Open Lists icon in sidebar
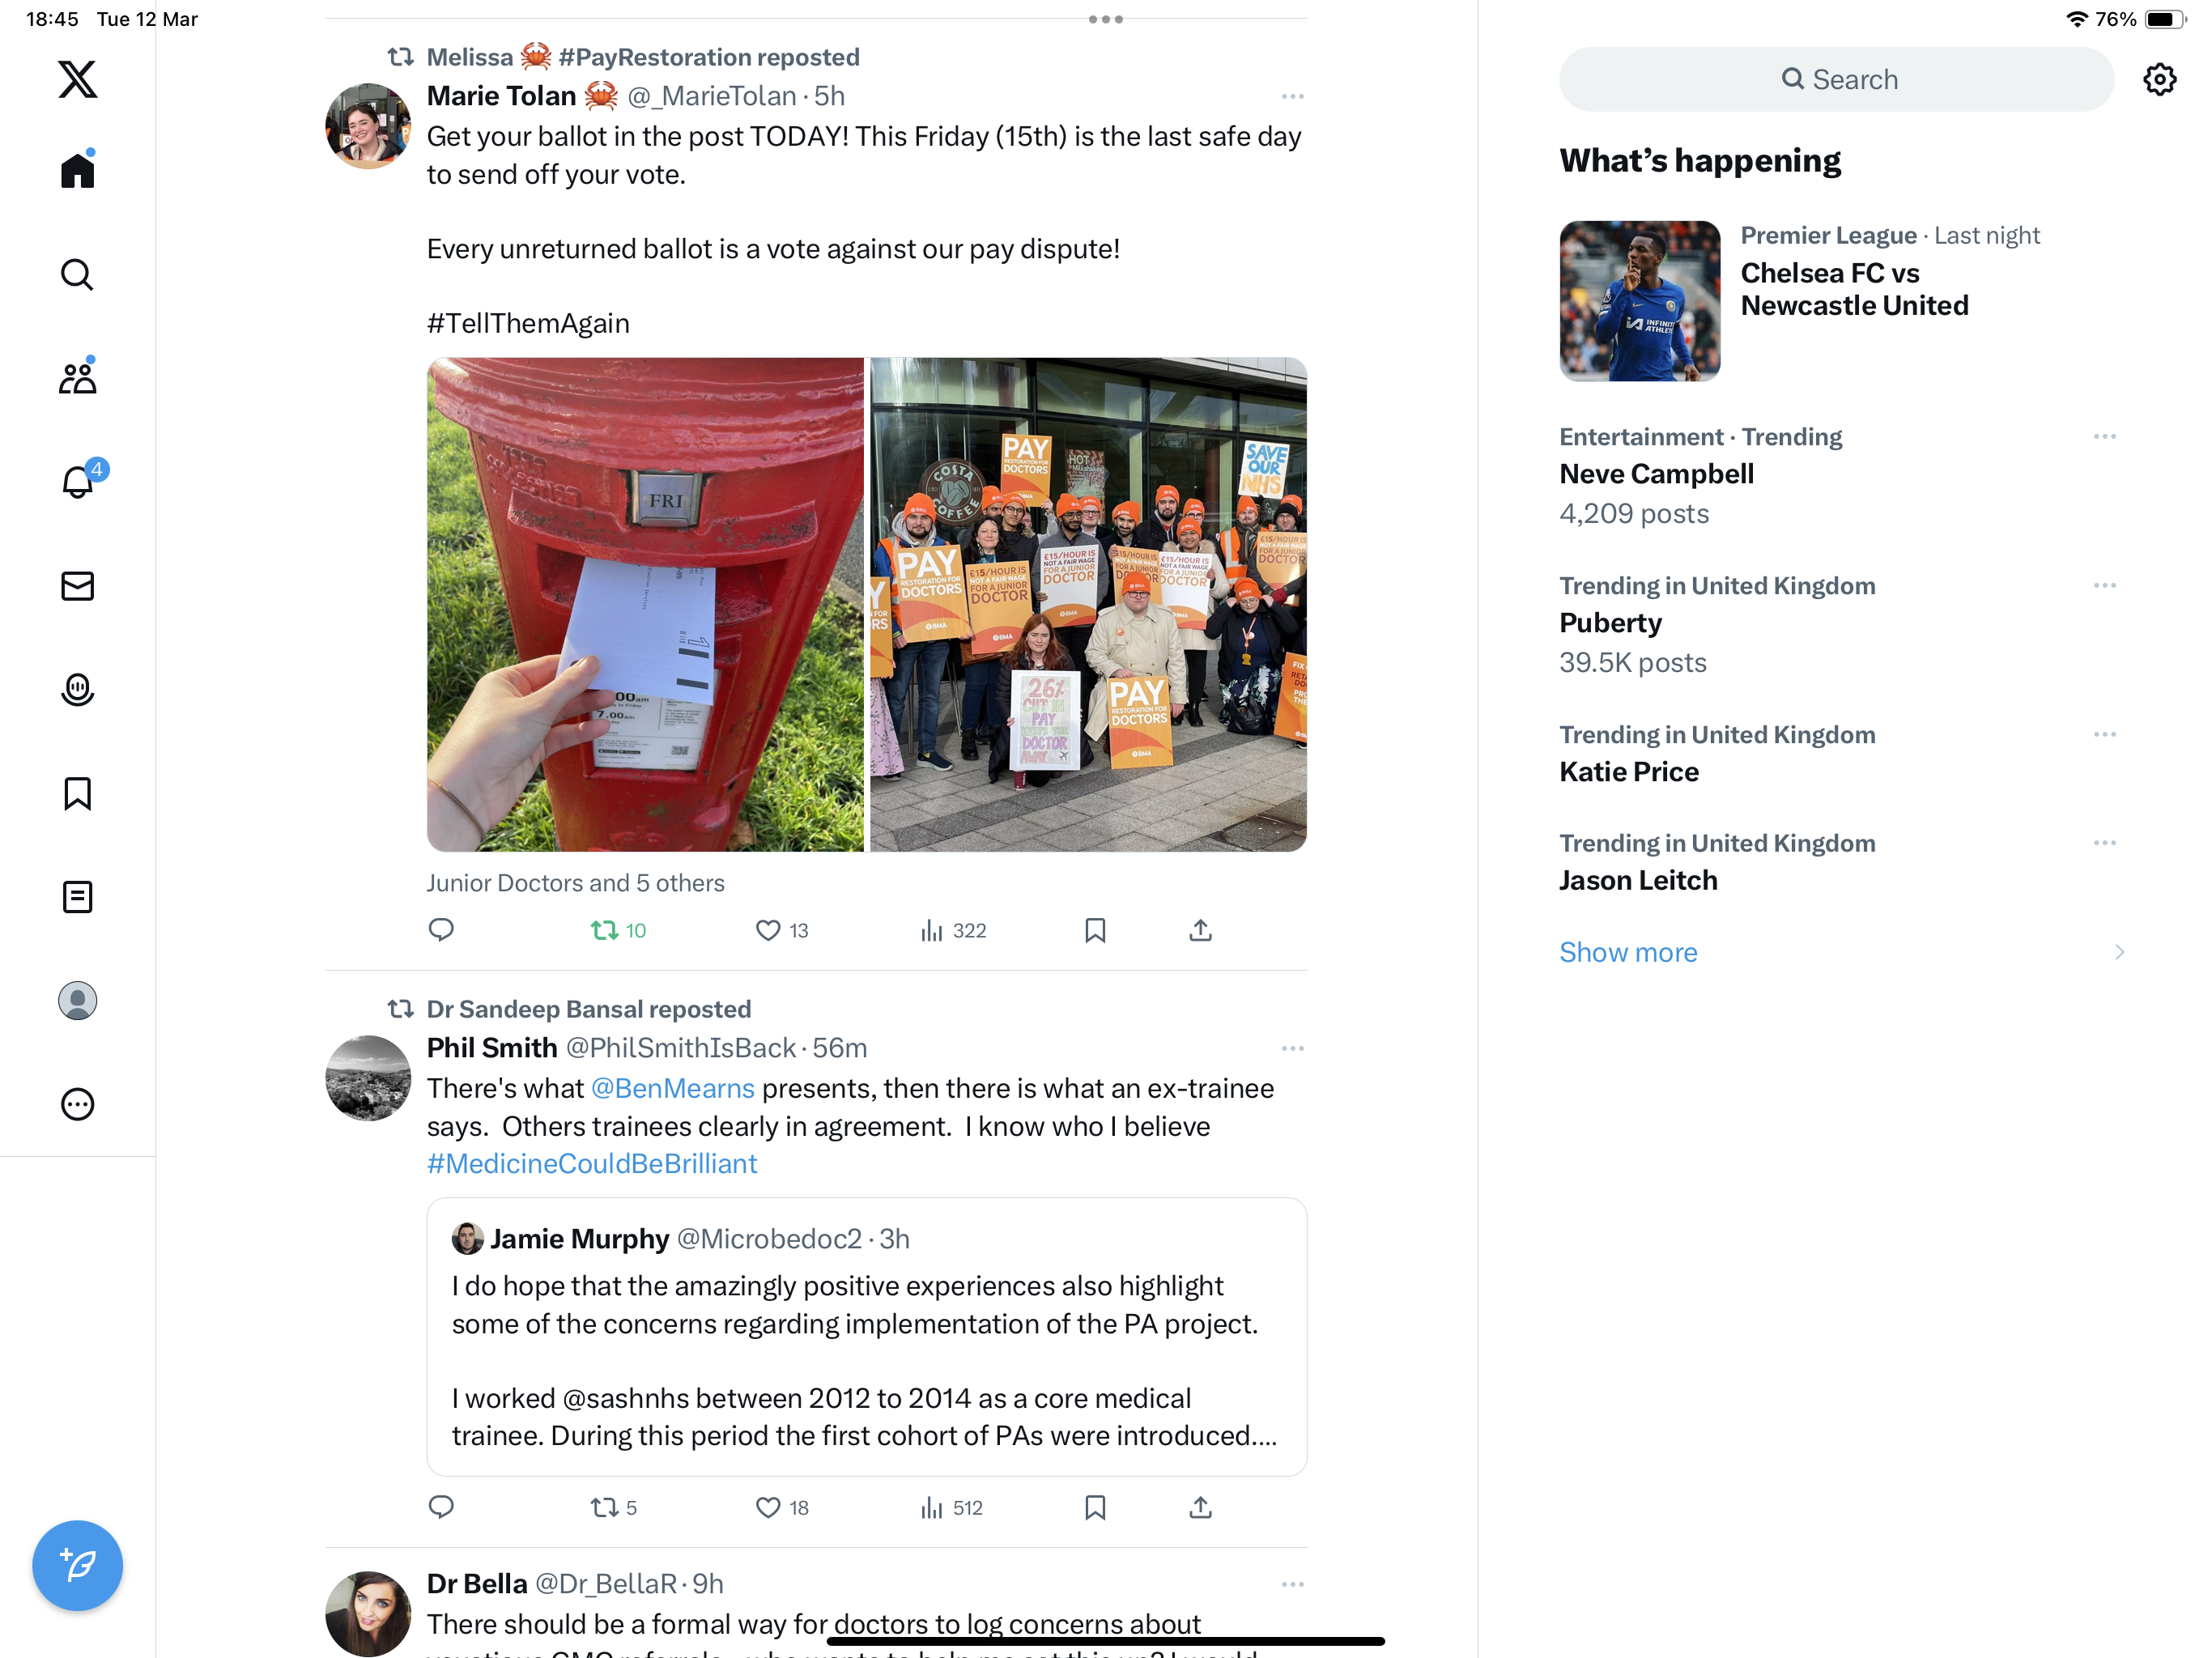Screen dimensions: 2212x1658 pyautogui.click(x=78, y=897)
